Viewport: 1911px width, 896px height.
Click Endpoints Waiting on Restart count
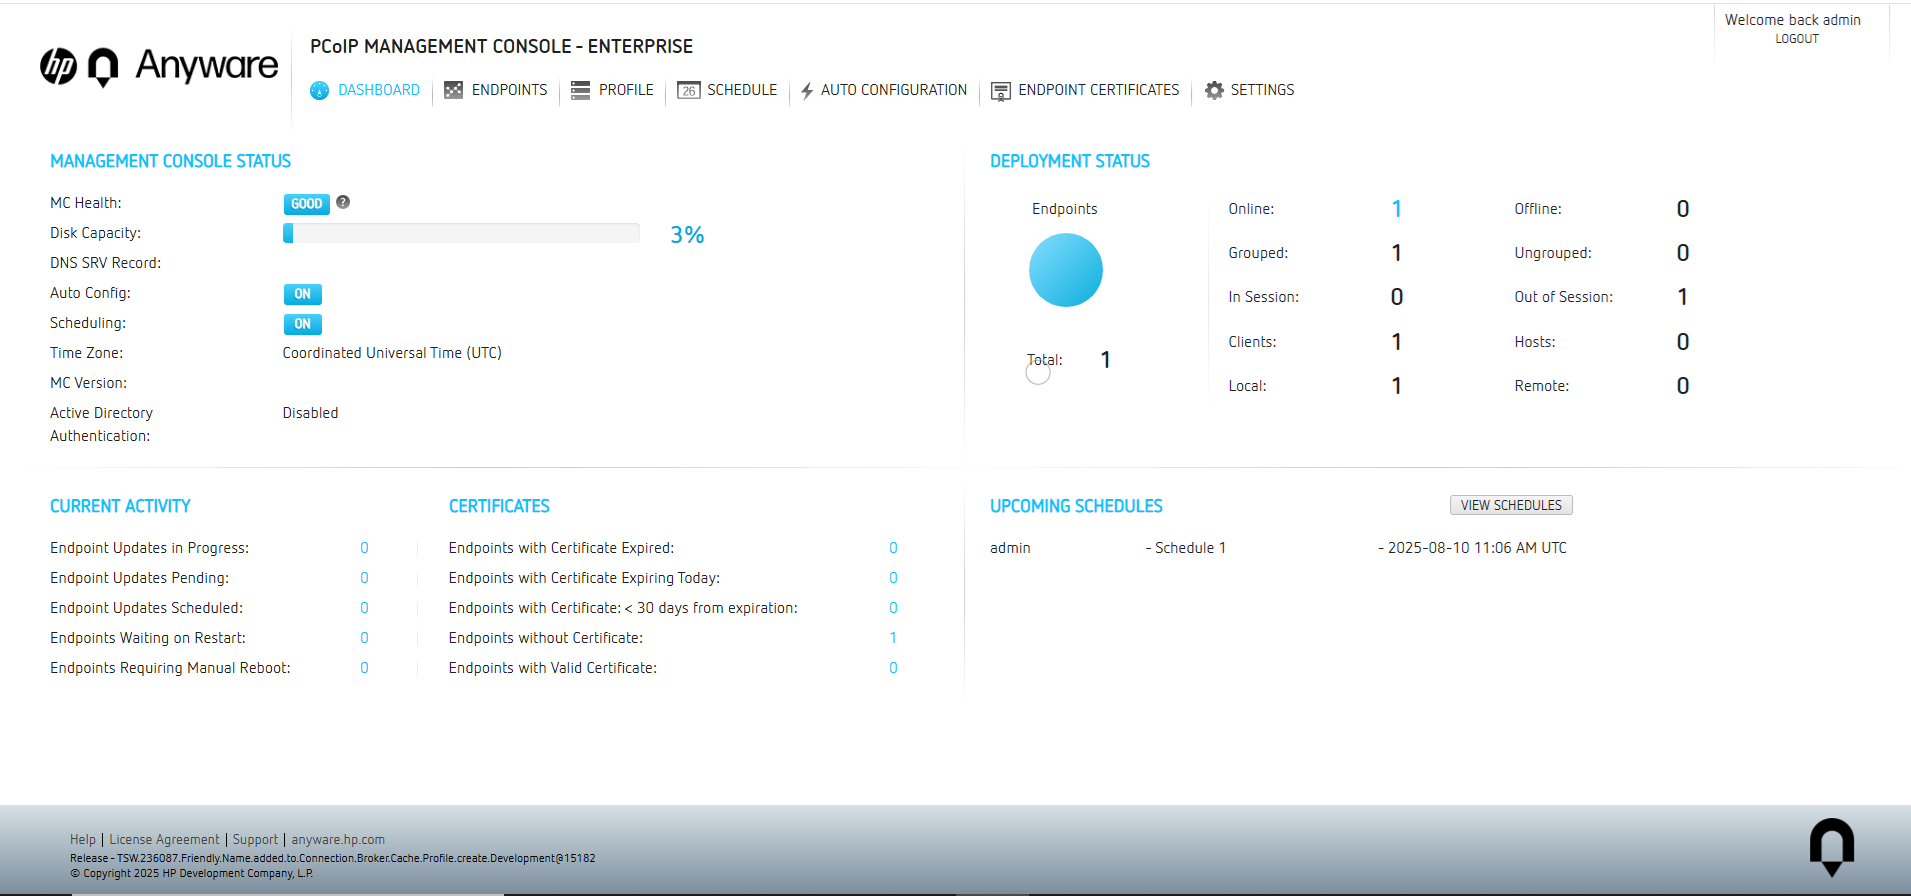tap(364, 638)
